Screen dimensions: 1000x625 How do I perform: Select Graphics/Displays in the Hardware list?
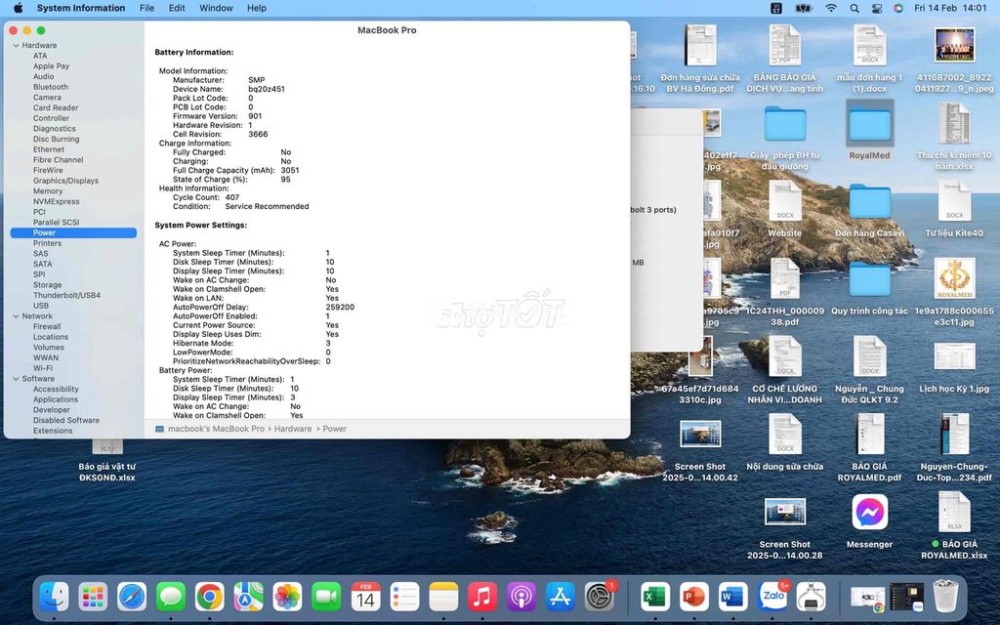(x=66, y=180)
